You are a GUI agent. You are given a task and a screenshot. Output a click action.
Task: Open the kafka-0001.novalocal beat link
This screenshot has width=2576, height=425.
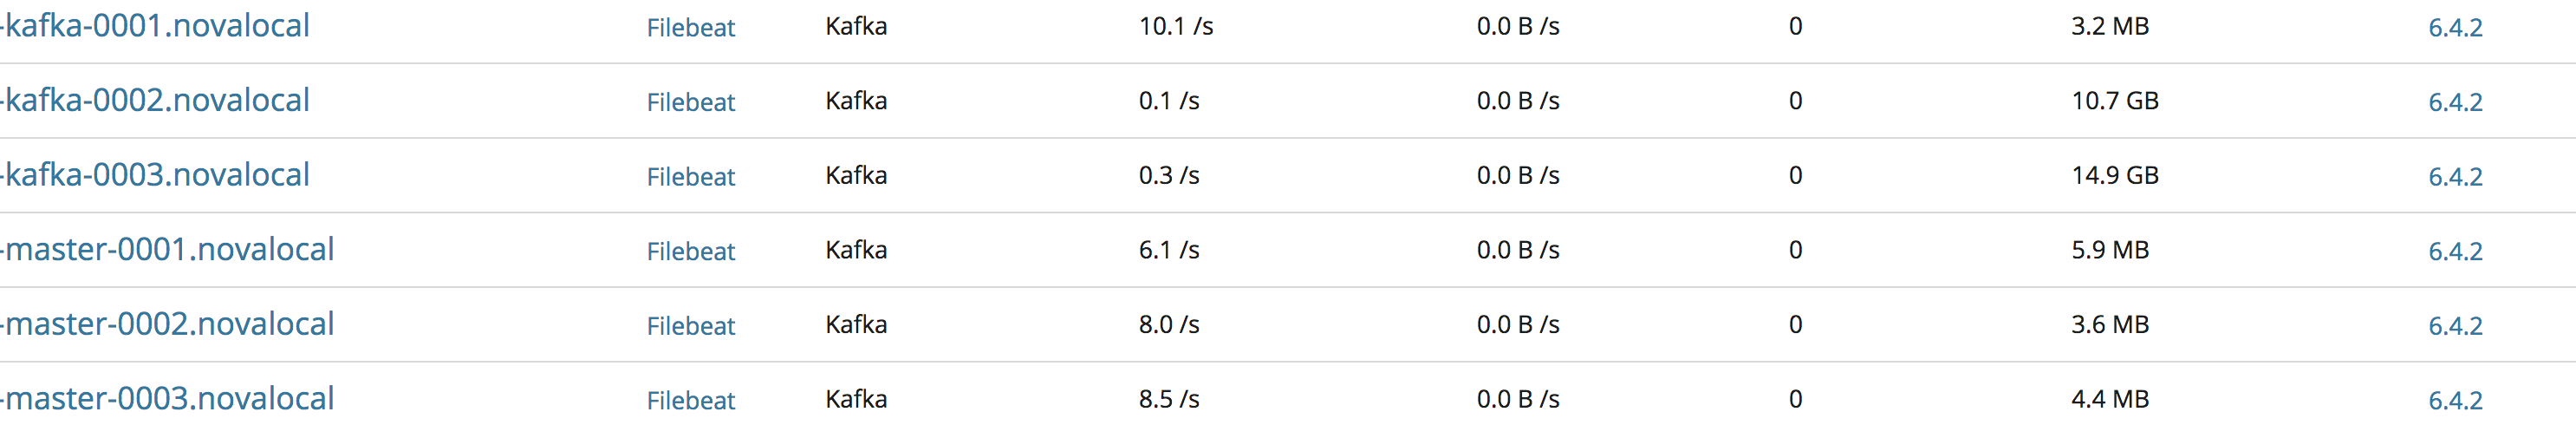point(155,25)
